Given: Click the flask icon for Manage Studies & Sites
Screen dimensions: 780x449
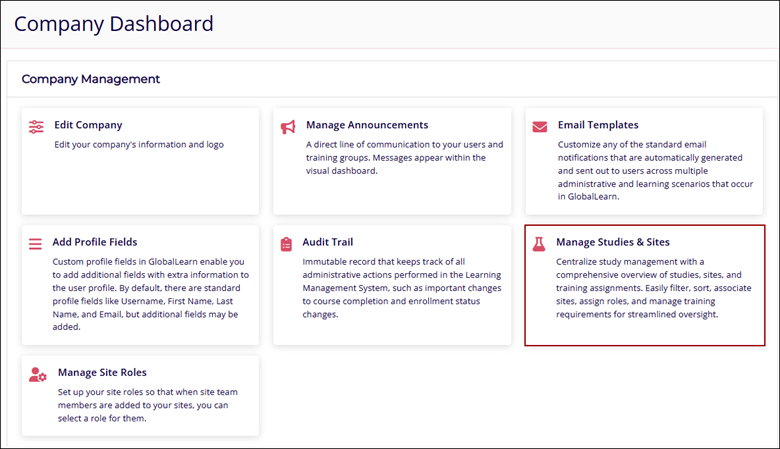Looking at the screenshot, I should (540, 243).
